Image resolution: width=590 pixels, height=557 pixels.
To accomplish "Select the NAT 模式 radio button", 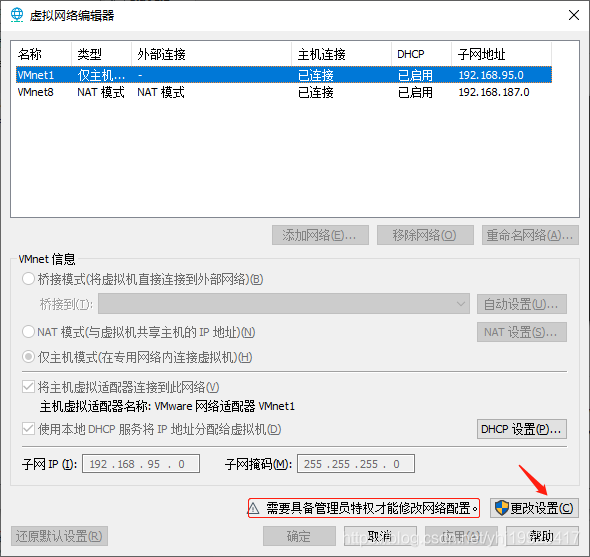I will [x=29, y=332].
